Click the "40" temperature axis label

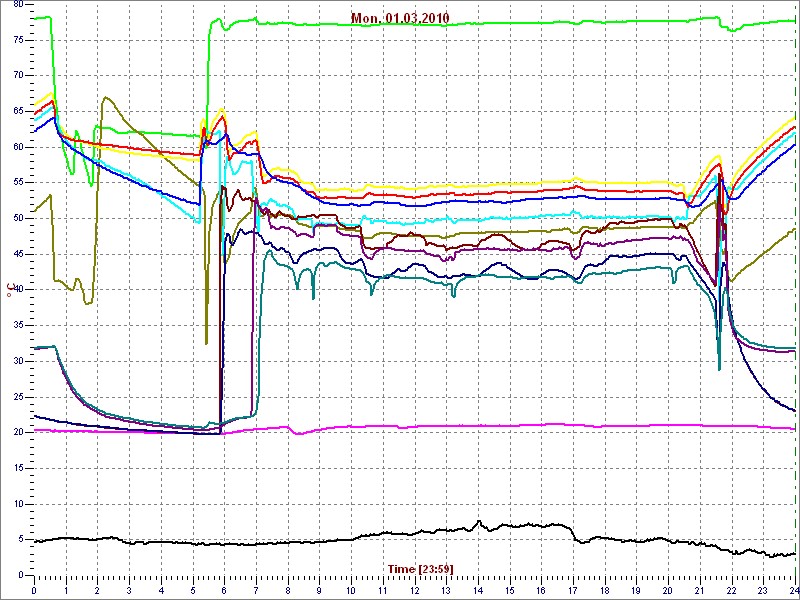point(19,289)
